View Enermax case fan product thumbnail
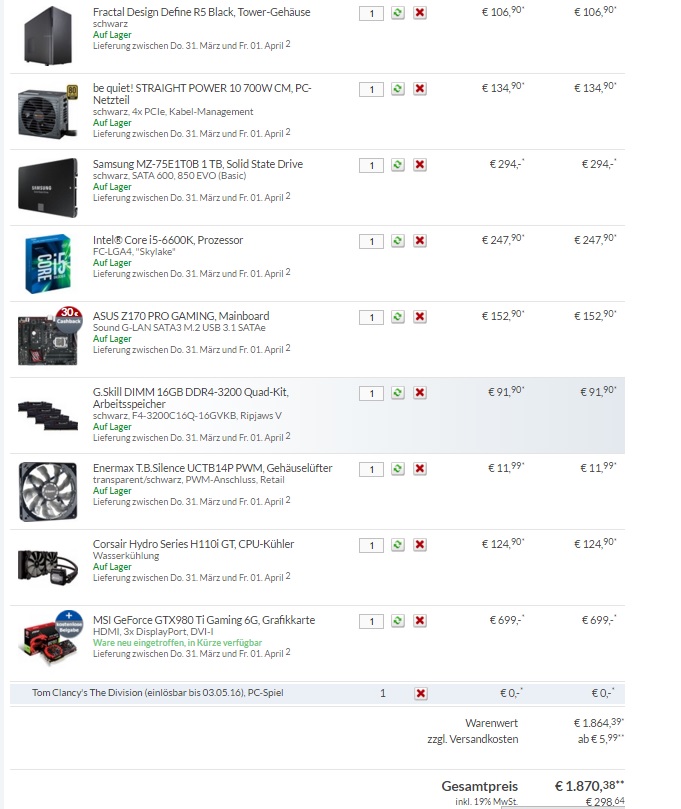This screenshot has width=681, height=809. (x=48, y=492)
